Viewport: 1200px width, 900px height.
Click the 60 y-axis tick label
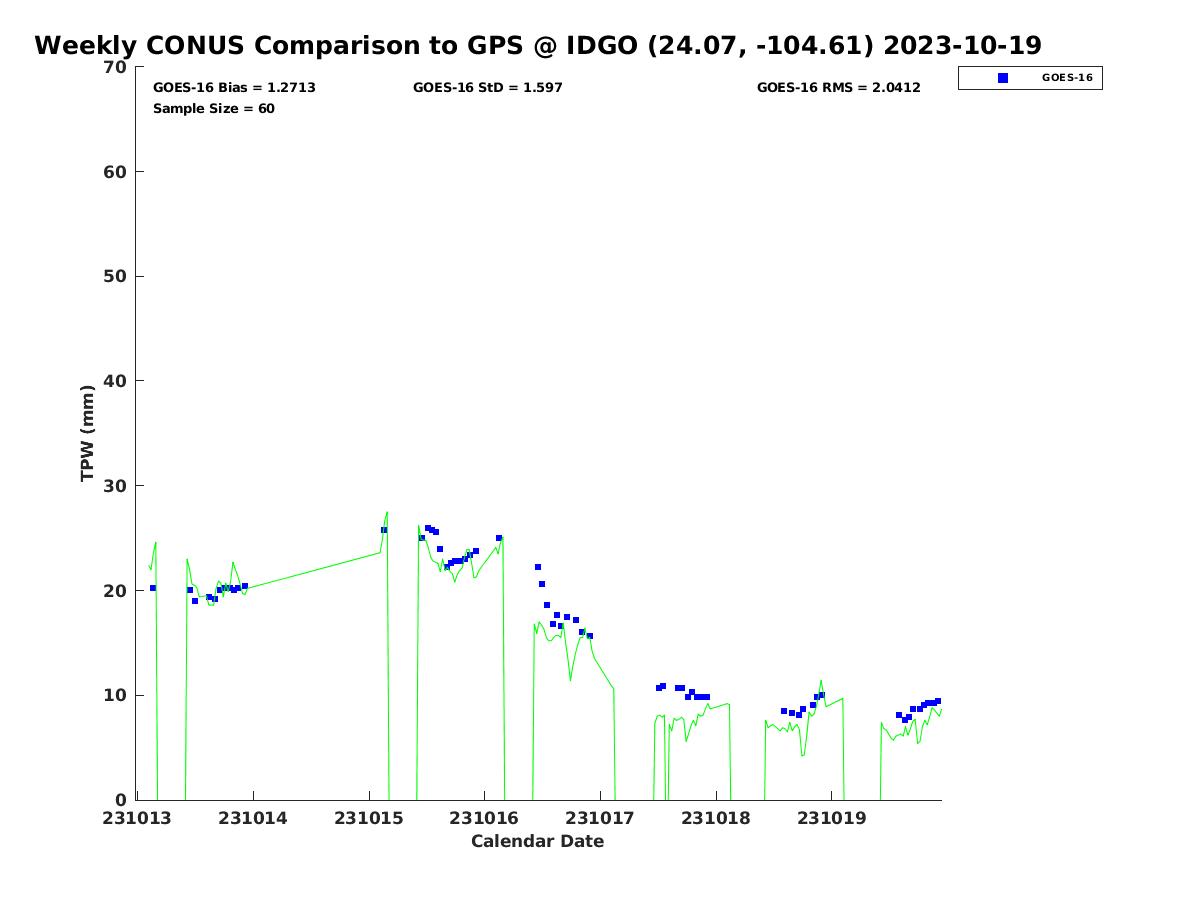click(116, 172)
